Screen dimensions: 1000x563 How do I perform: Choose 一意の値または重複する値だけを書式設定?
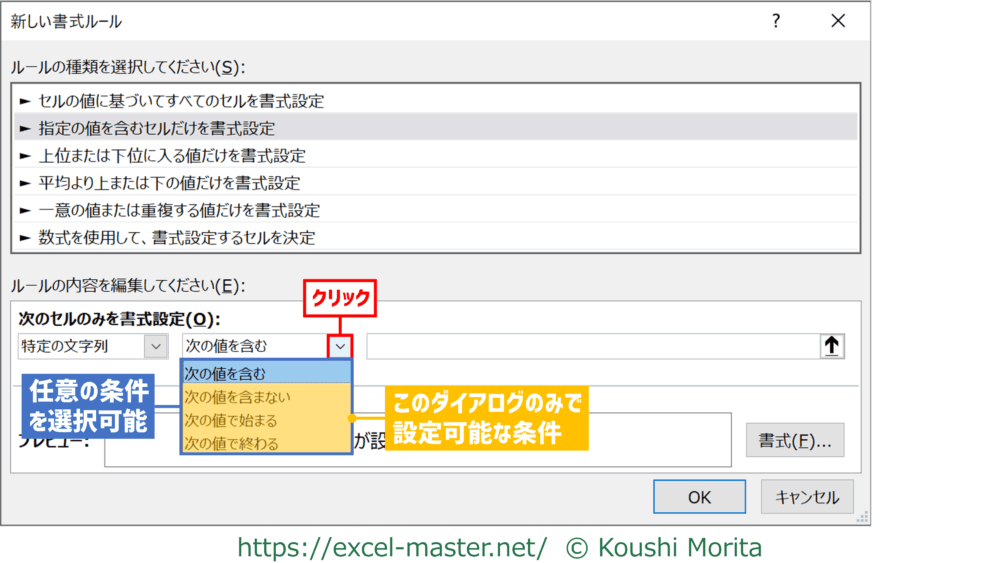178,210
